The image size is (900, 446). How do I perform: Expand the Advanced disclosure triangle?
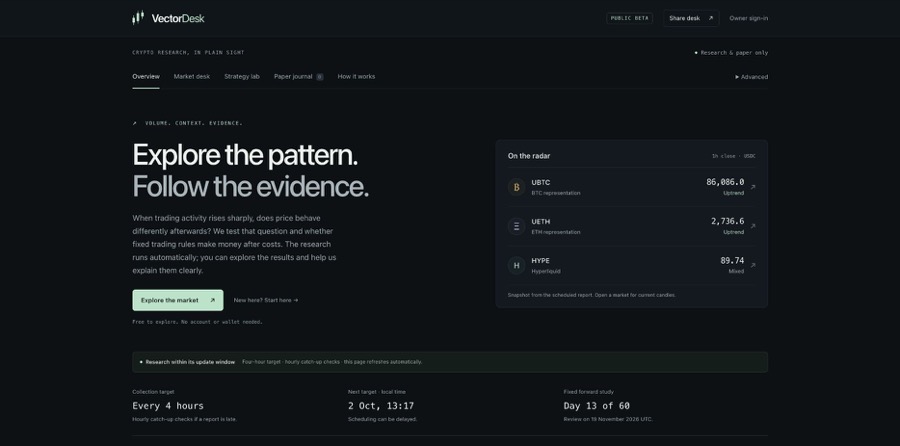coord(737,77)
